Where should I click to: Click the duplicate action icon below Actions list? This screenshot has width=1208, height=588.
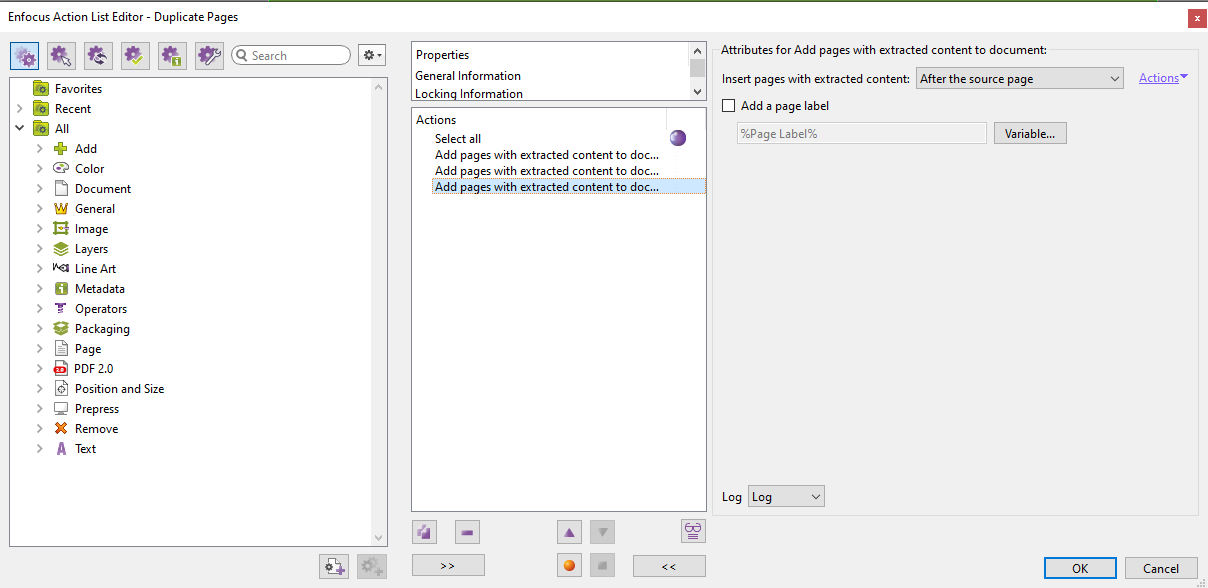click(425, 532)
